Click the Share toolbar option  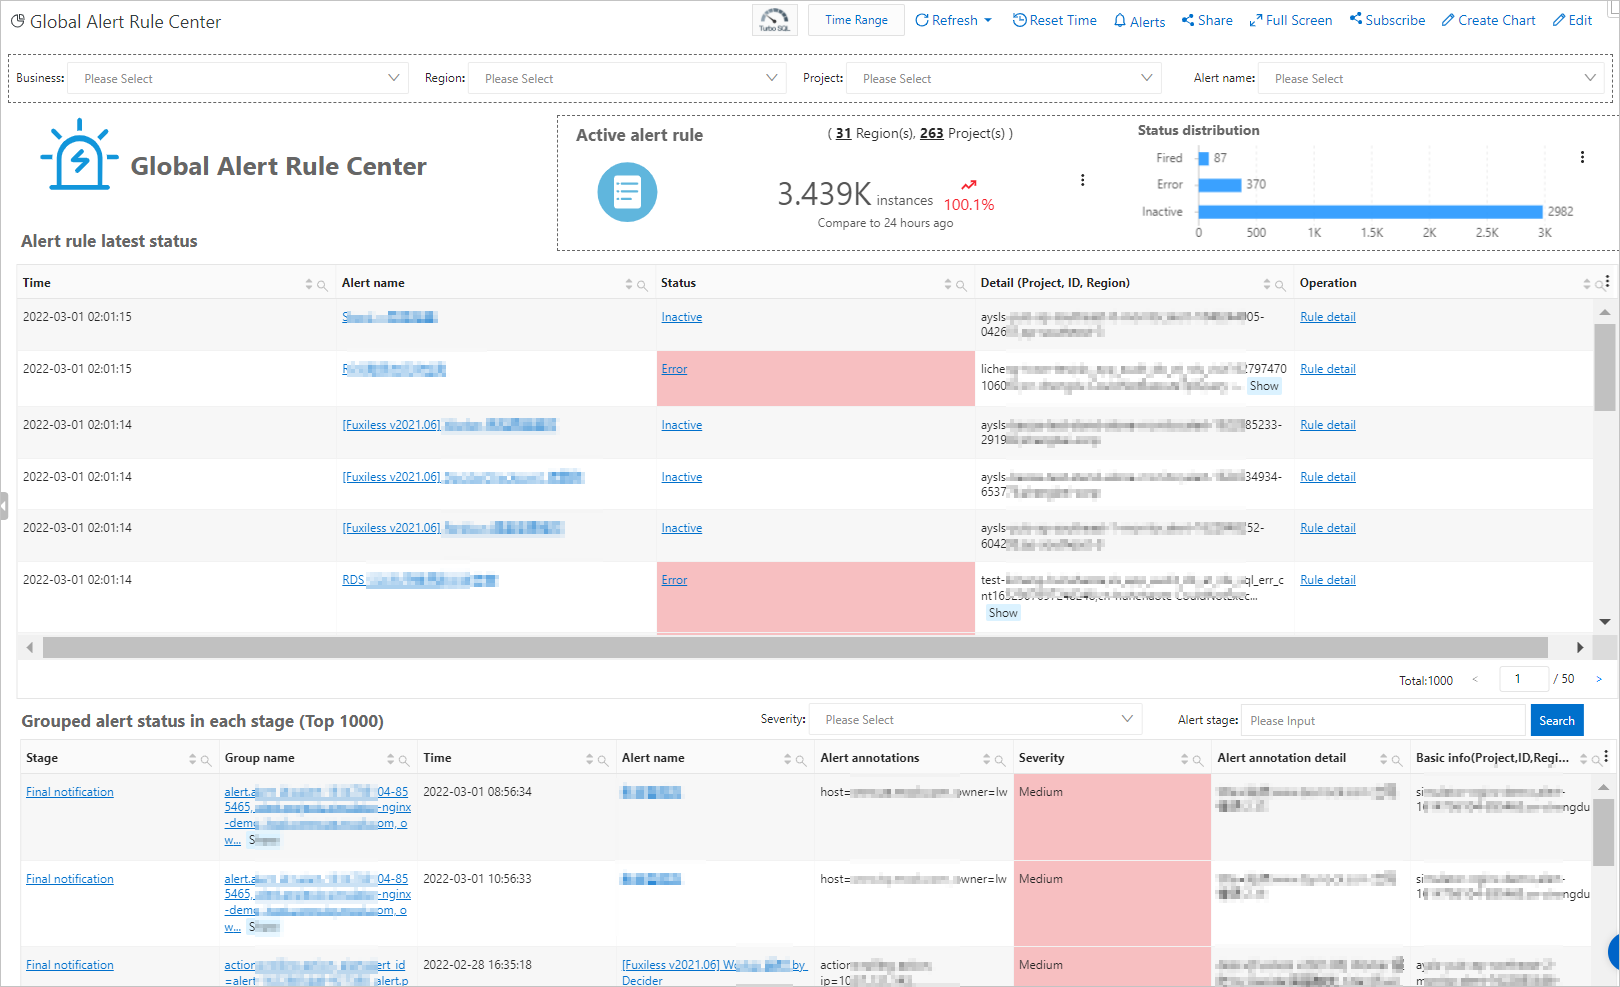pos(1207,20)
